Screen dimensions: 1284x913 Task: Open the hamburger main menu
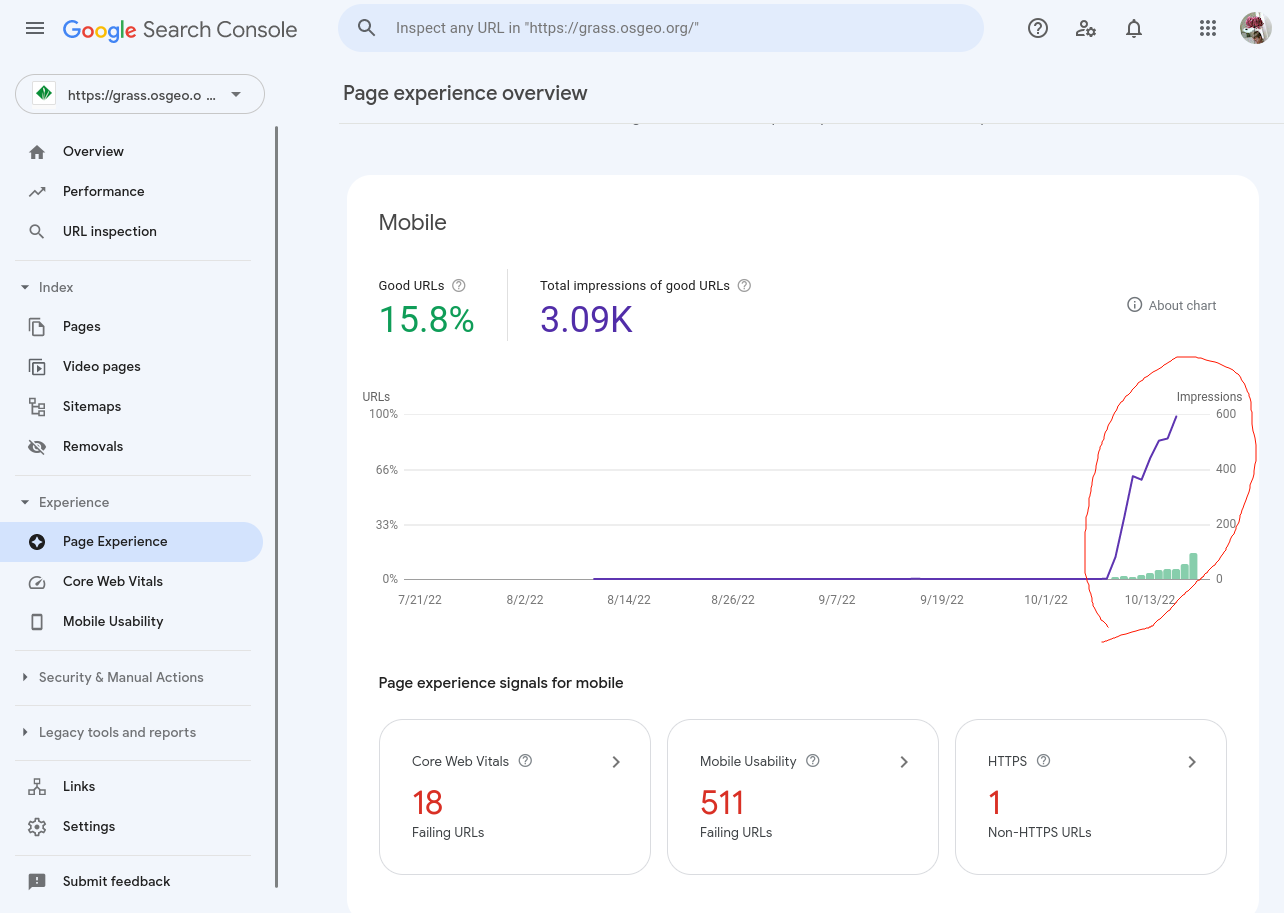(35, 28)
